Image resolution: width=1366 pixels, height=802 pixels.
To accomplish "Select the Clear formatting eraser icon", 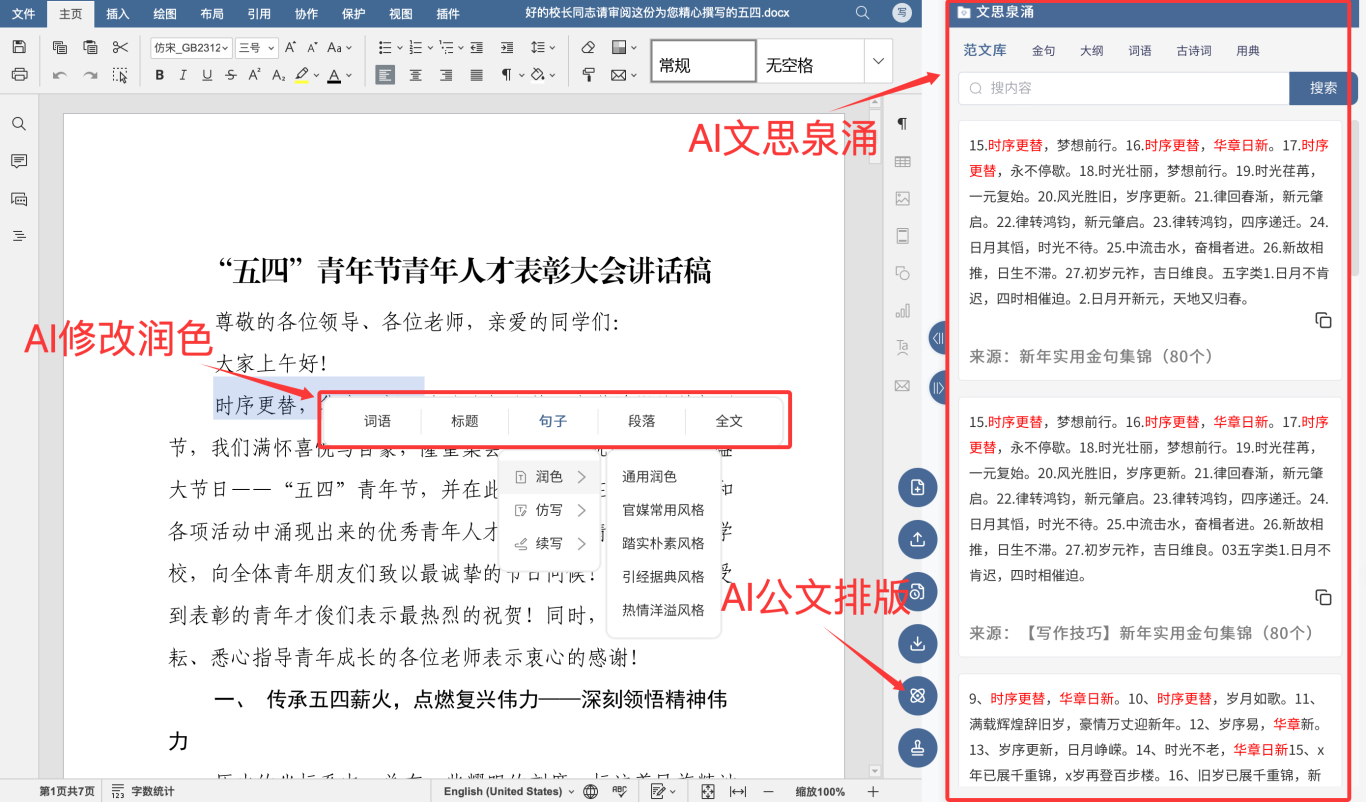I will 588,47.
